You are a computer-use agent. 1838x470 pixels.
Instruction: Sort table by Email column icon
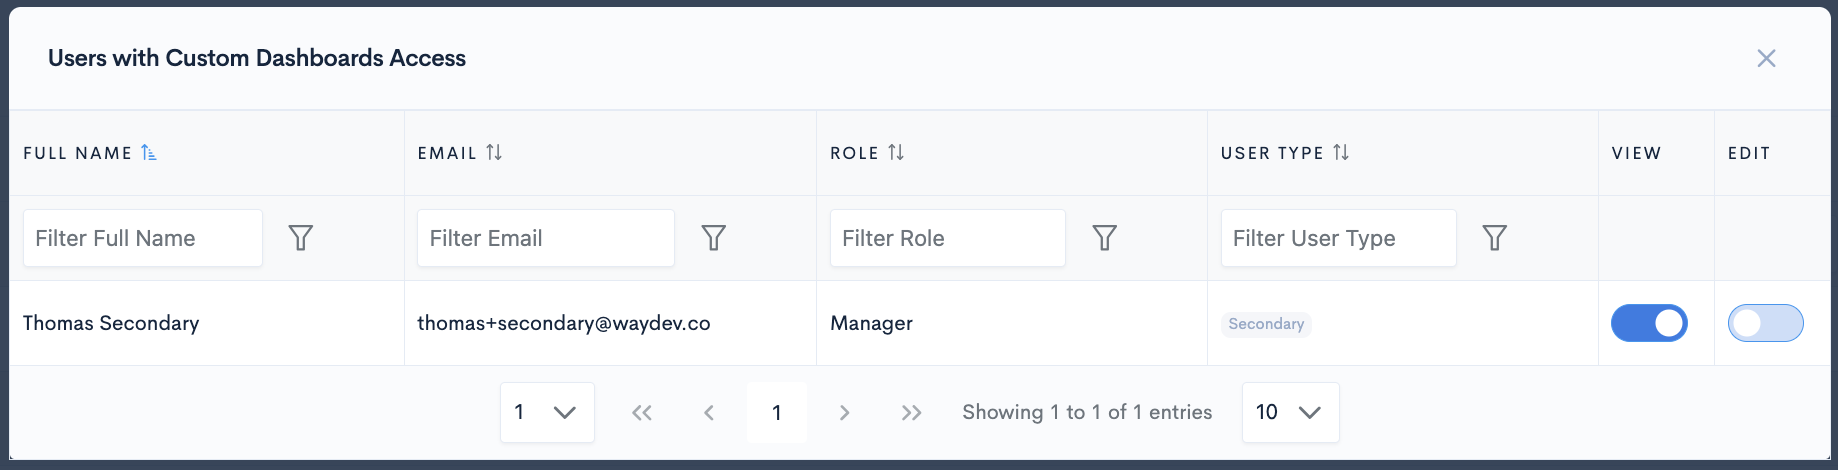494,153
